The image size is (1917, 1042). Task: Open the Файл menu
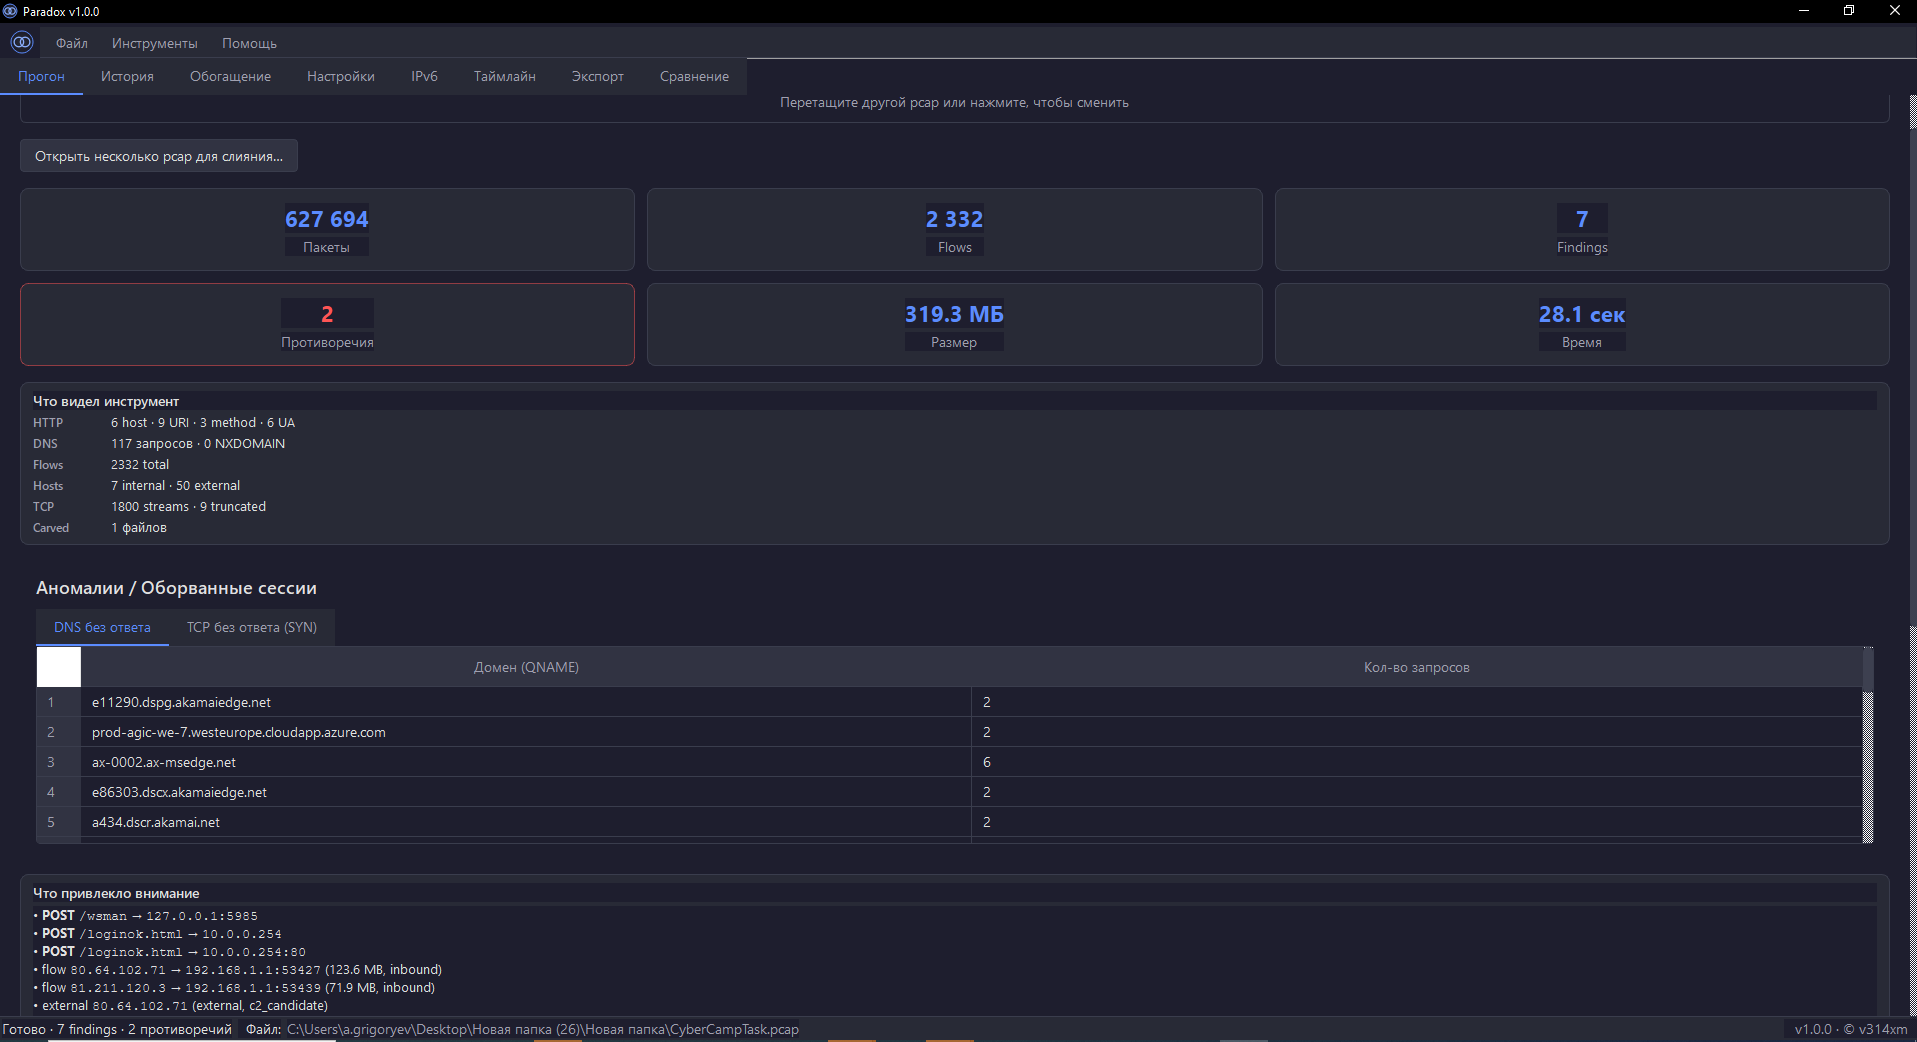(72, 43)
